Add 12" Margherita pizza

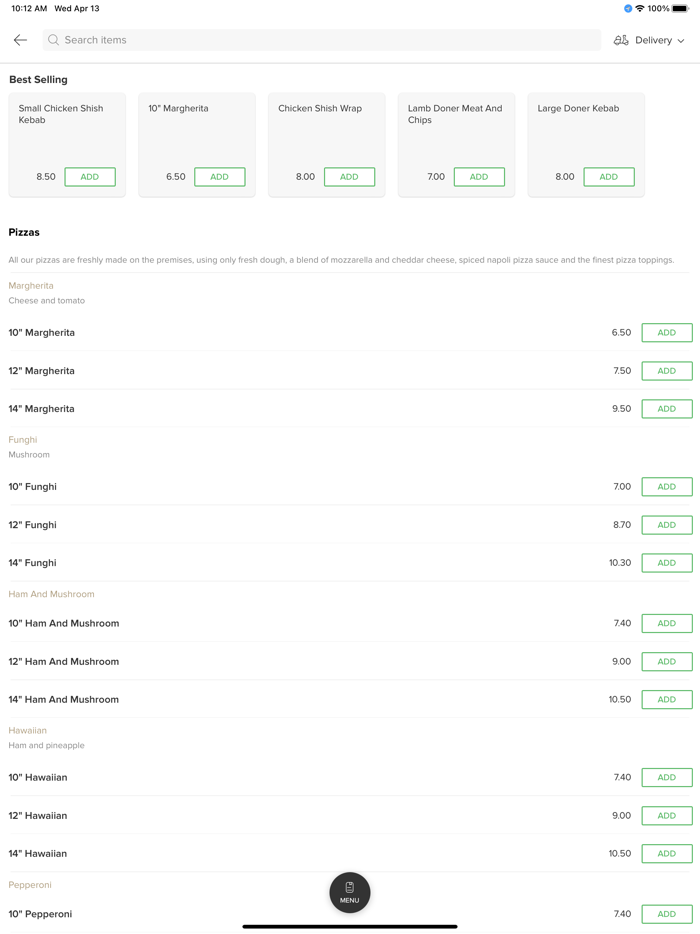[x=666, y=371]
